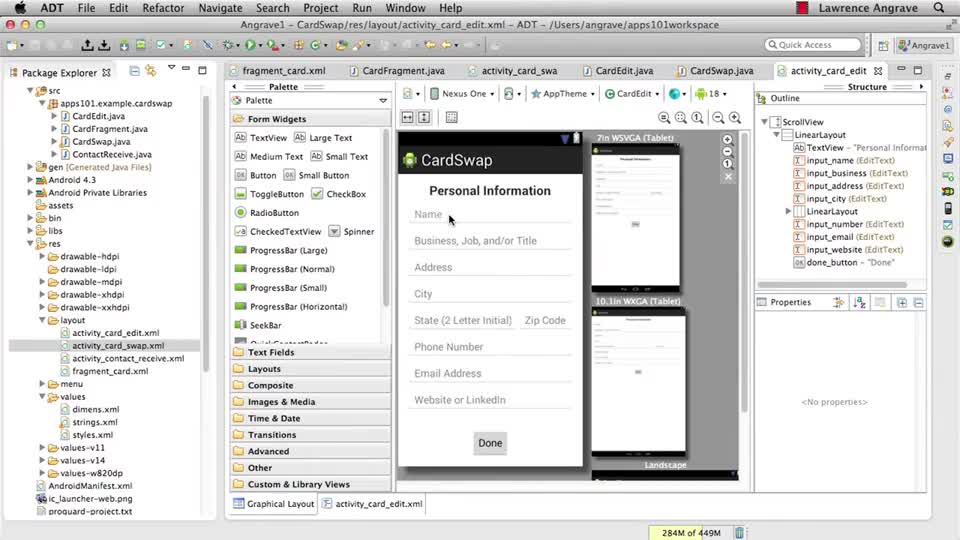Click the Done button in the layout preview
This screenshot has height=540, width=960.
click(490, 443)
